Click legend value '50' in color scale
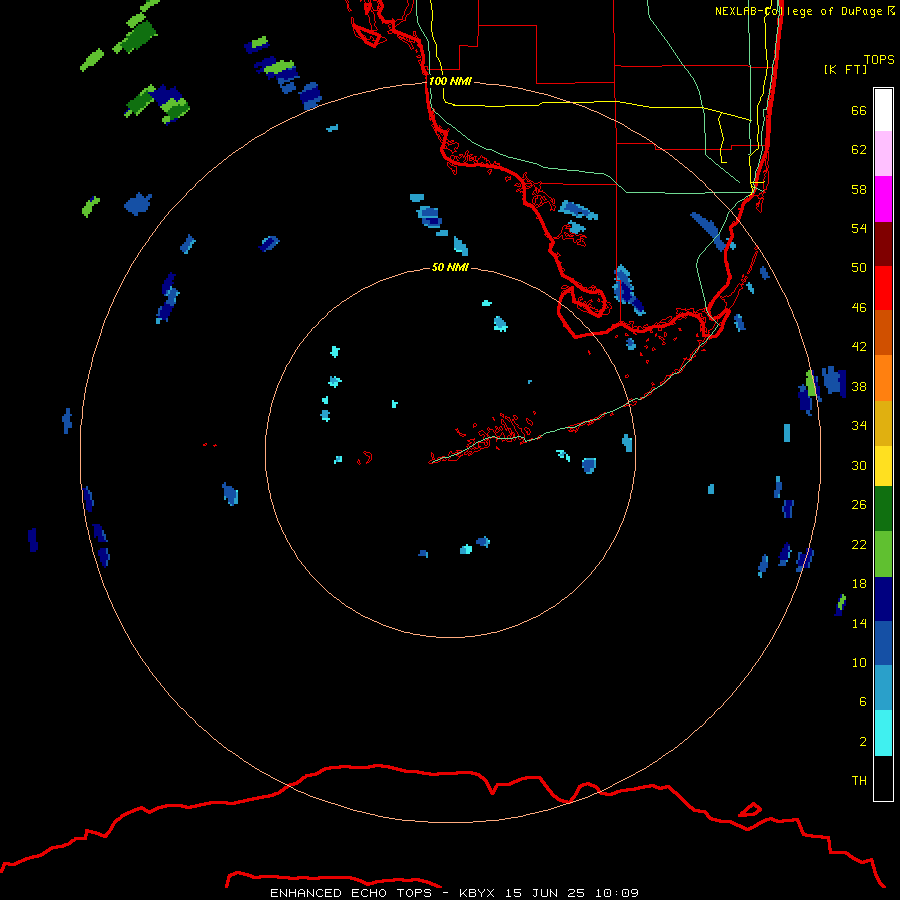The image size is (900, 900). click(859, 267)
